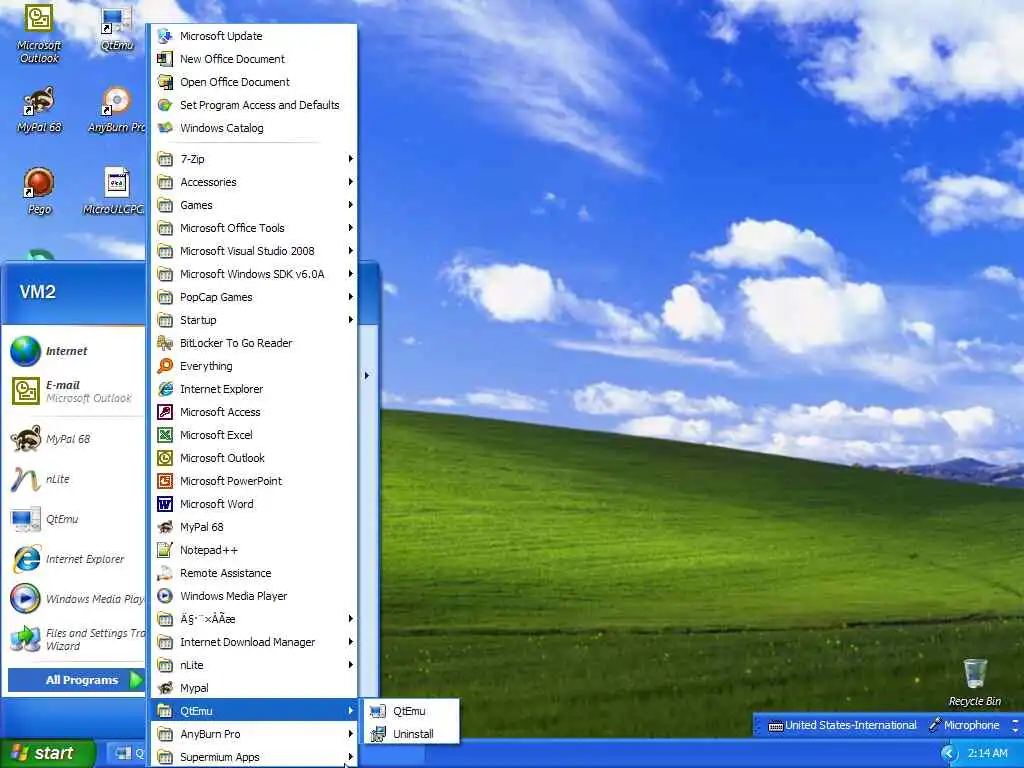Click MyPal 68 icon in Start menu left pane
The image size is (1024, 768).
(x=25, y=439)
